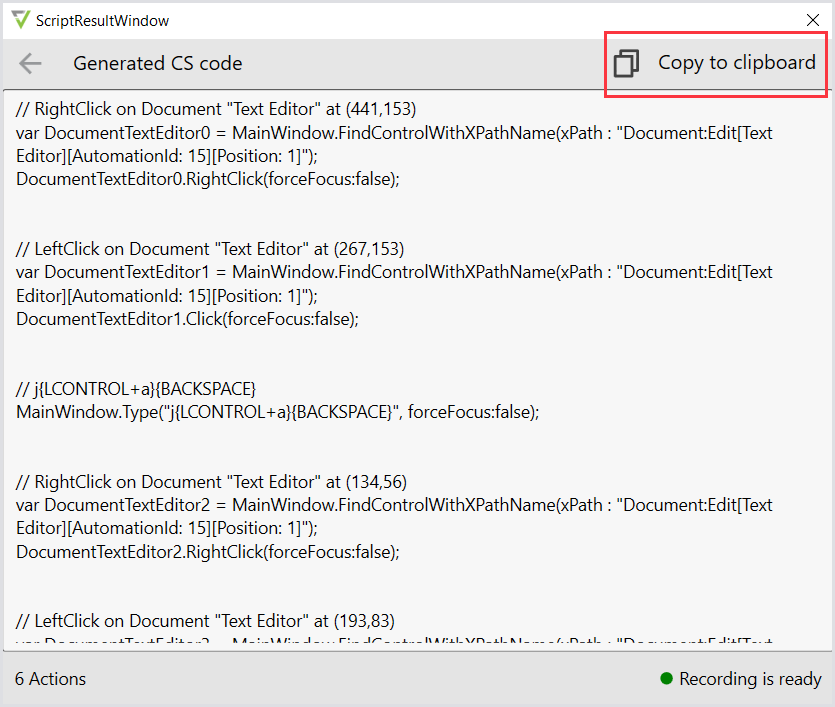This screenshot has height=707, width=835.
Task: Click the copy pages icon
Action: coord(626,63)
